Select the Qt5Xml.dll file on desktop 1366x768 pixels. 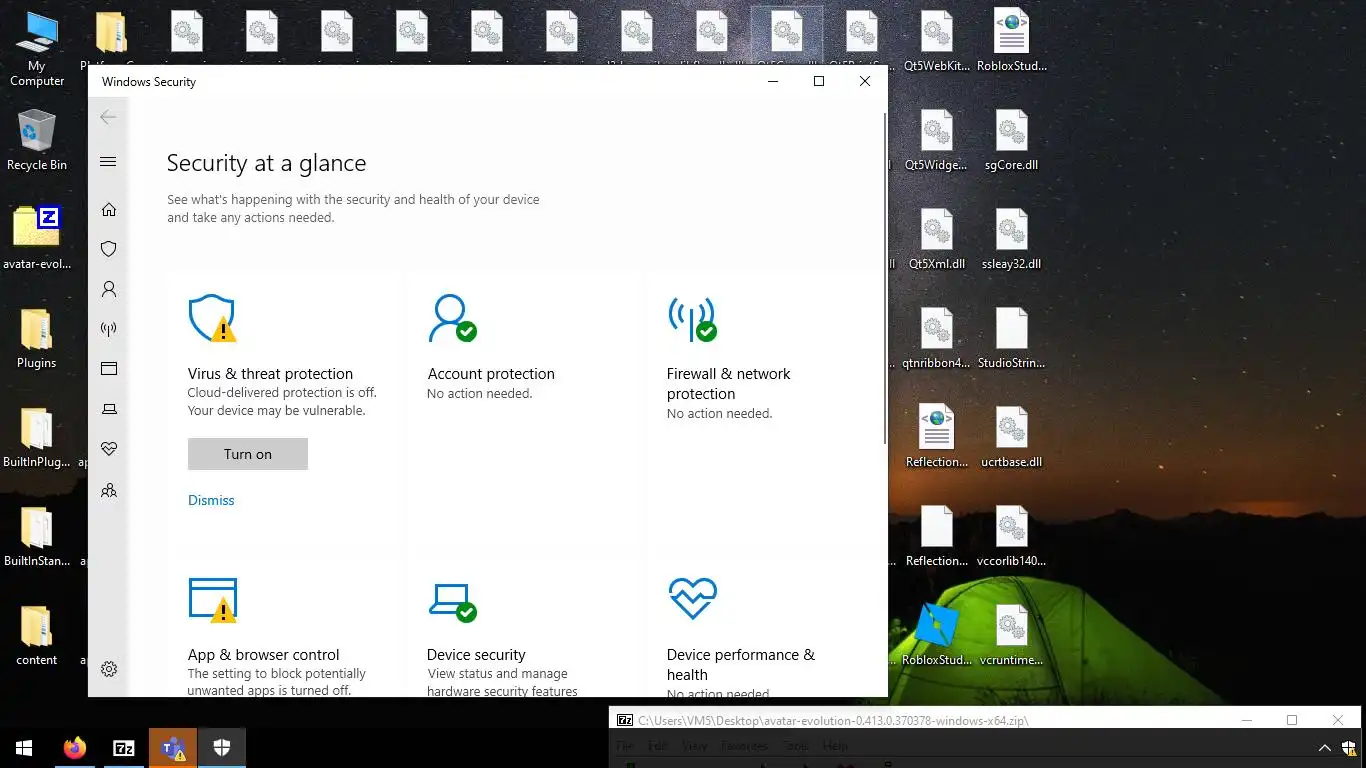pos(937,239)
